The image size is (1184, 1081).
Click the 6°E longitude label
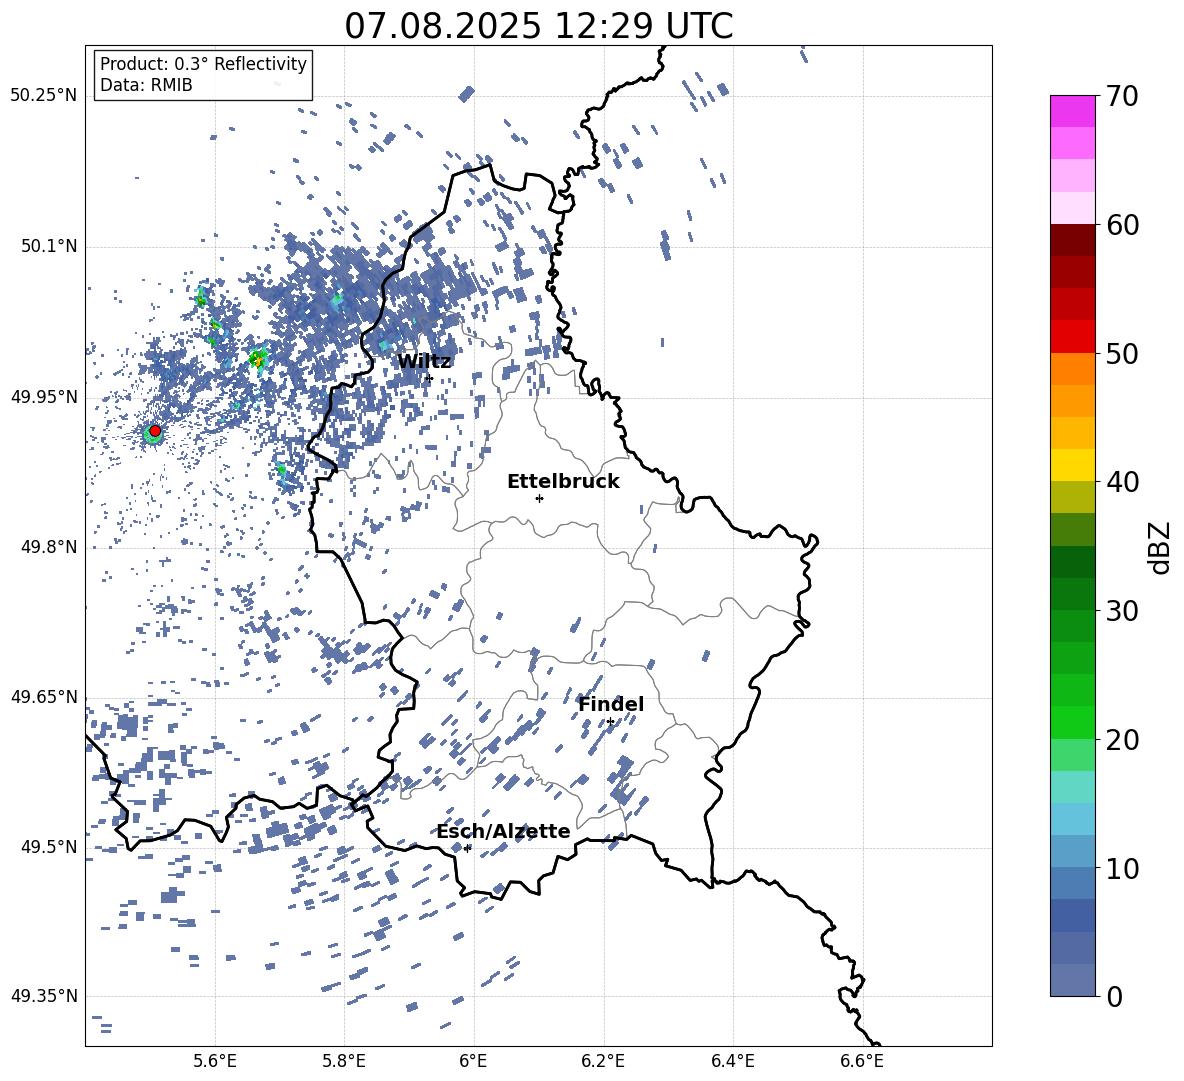[x=474, y=1061]
